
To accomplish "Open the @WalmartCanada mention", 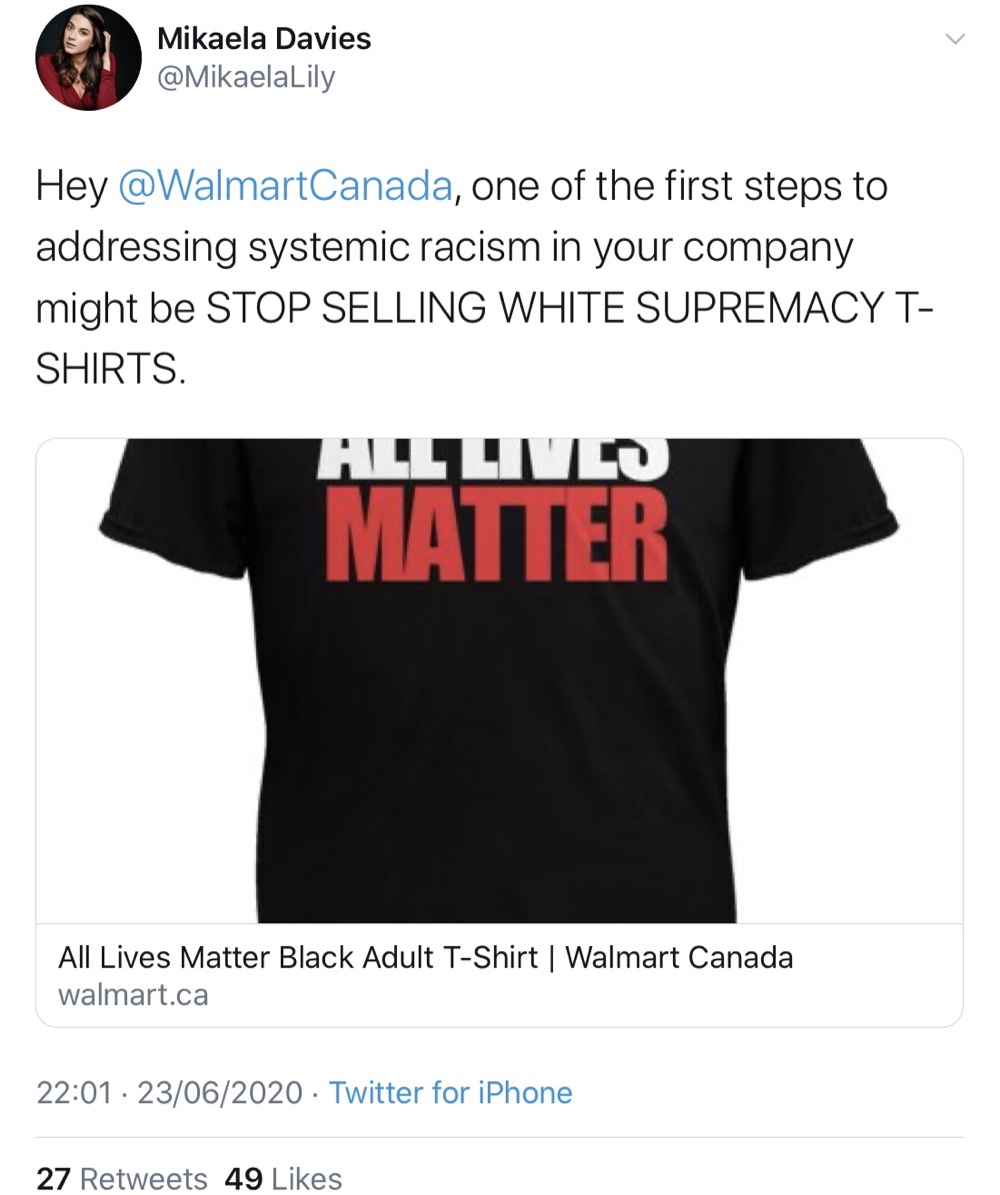I will pyautogui.click(x=285, y=186).
